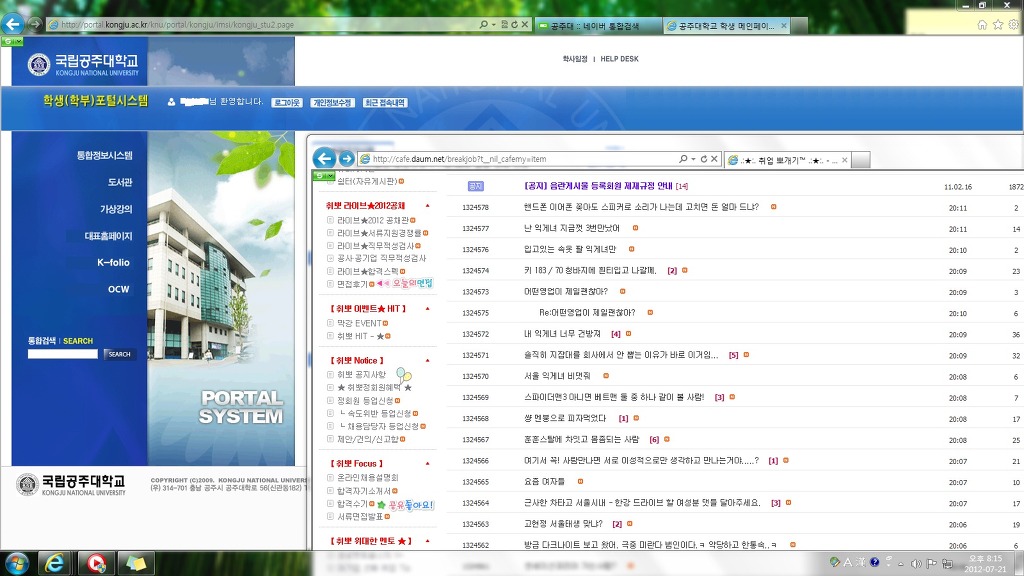Expand the URL autocomplete dropdown in portal window
The height and width of the screenshot is (576, 1024).
pos(494,24)
